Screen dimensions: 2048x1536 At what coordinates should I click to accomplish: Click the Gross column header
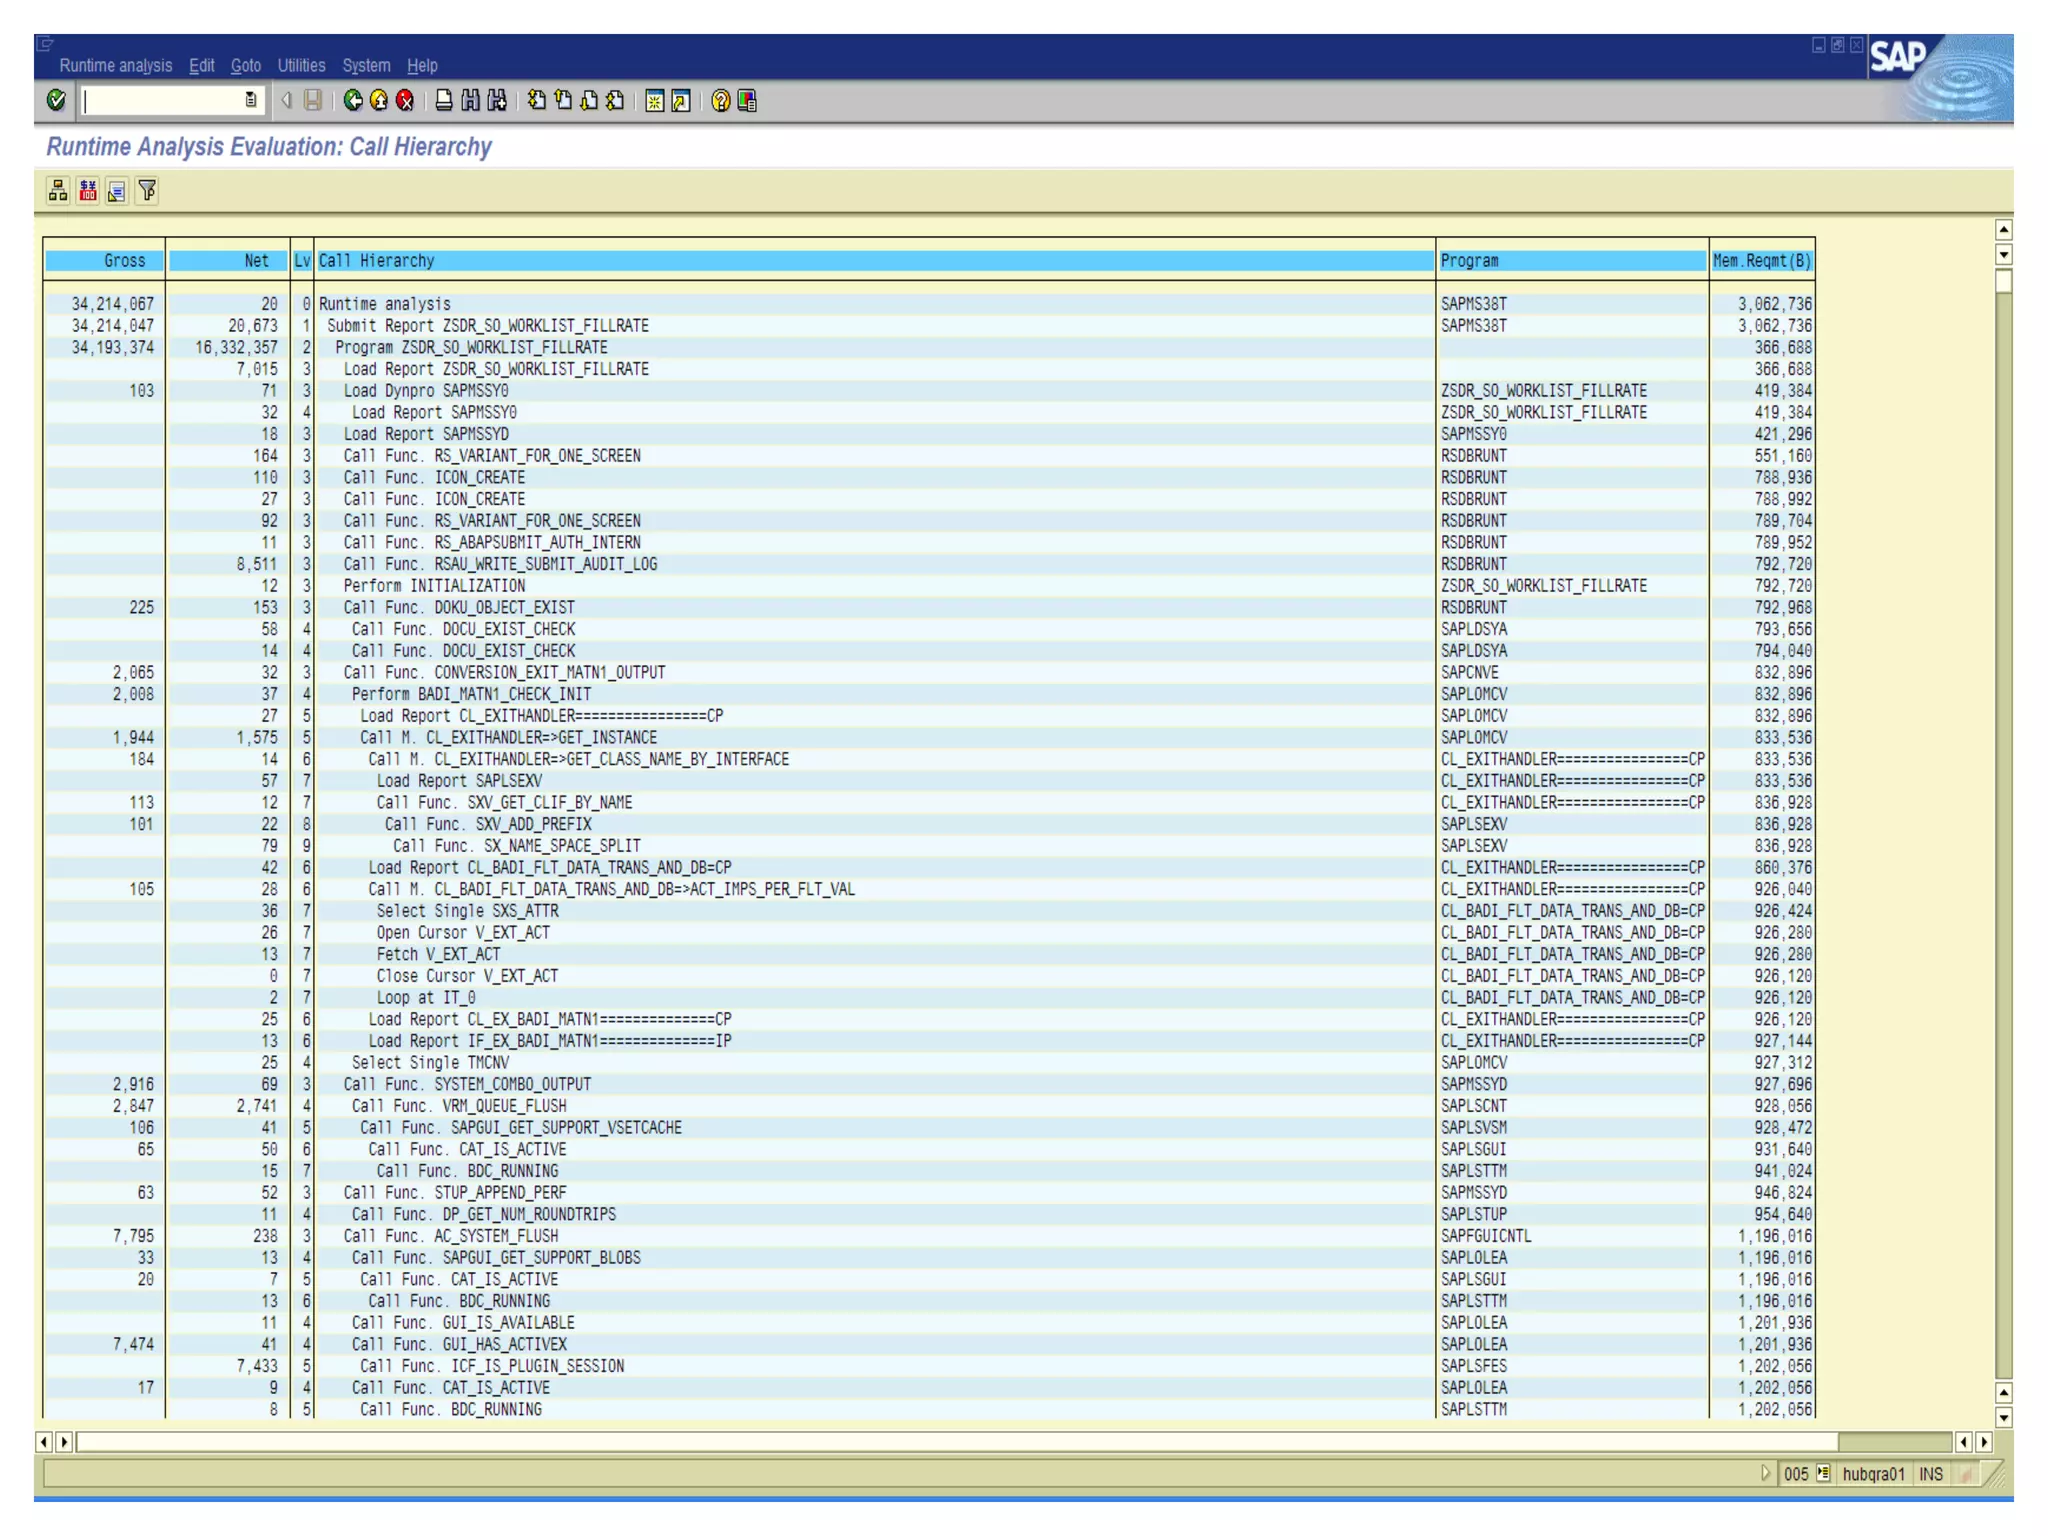pyautogui.click(x=104, y=261)
